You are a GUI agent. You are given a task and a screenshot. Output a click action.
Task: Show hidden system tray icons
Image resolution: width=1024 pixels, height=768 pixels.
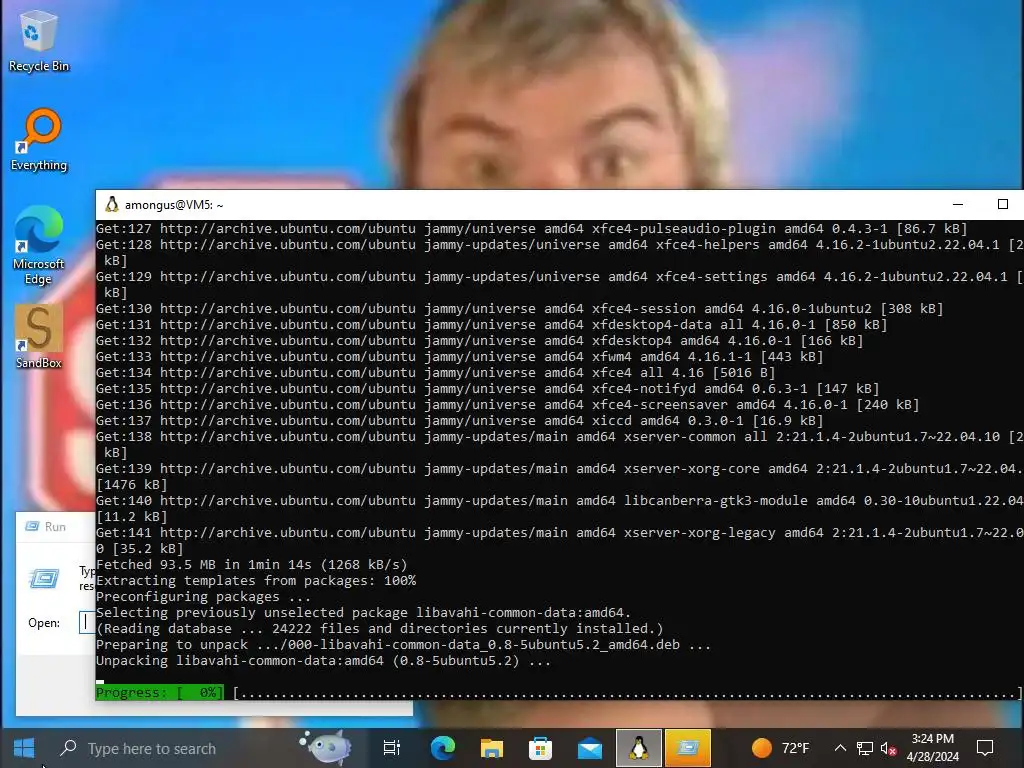point(840,748)
